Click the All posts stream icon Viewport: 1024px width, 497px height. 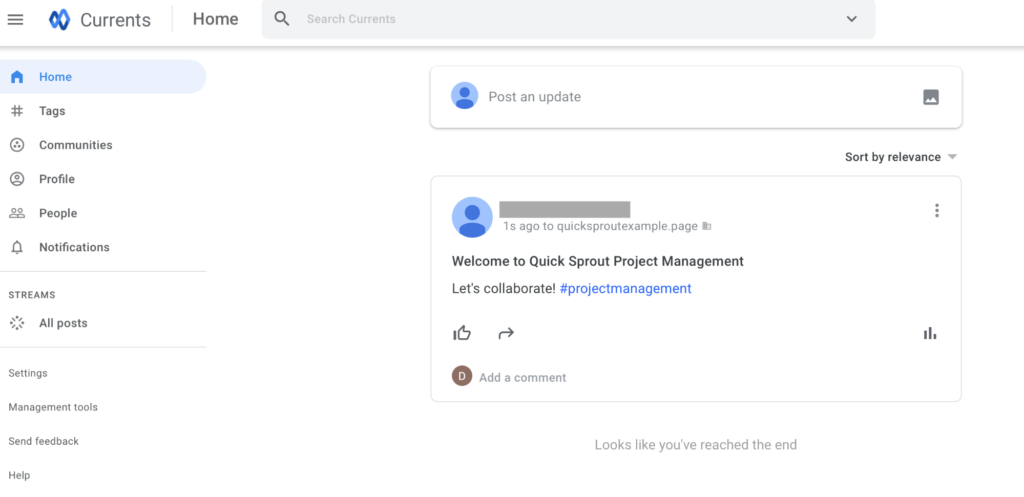click(x=17, y=323)
